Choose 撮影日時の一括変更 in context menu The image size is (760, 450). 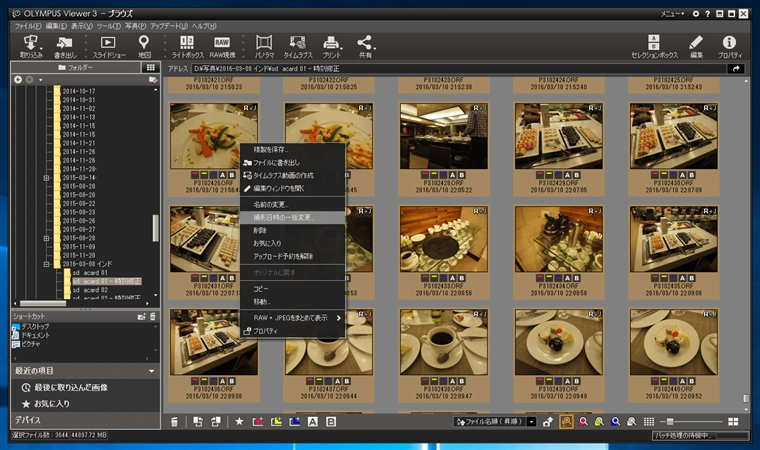click(293, 218)
